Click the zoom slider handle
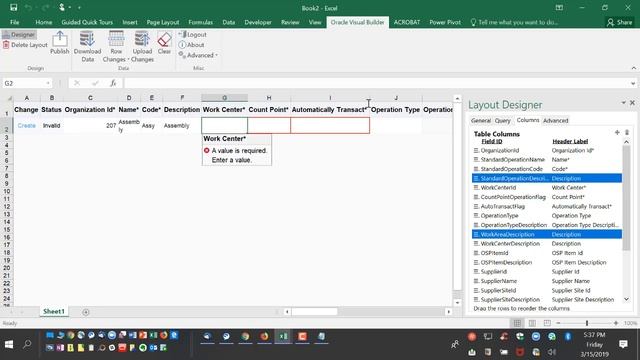The image size is (640, 360). click(x=587, y=323)
